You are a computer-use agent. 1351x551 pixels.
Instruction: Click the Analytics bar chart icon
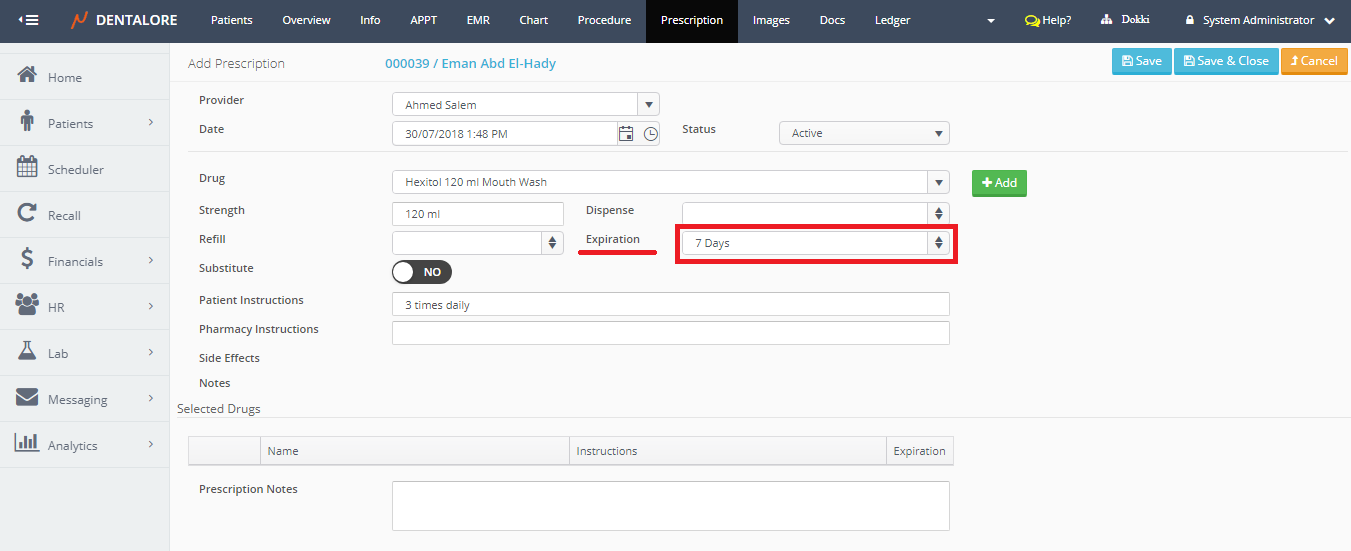click(28, 444)
